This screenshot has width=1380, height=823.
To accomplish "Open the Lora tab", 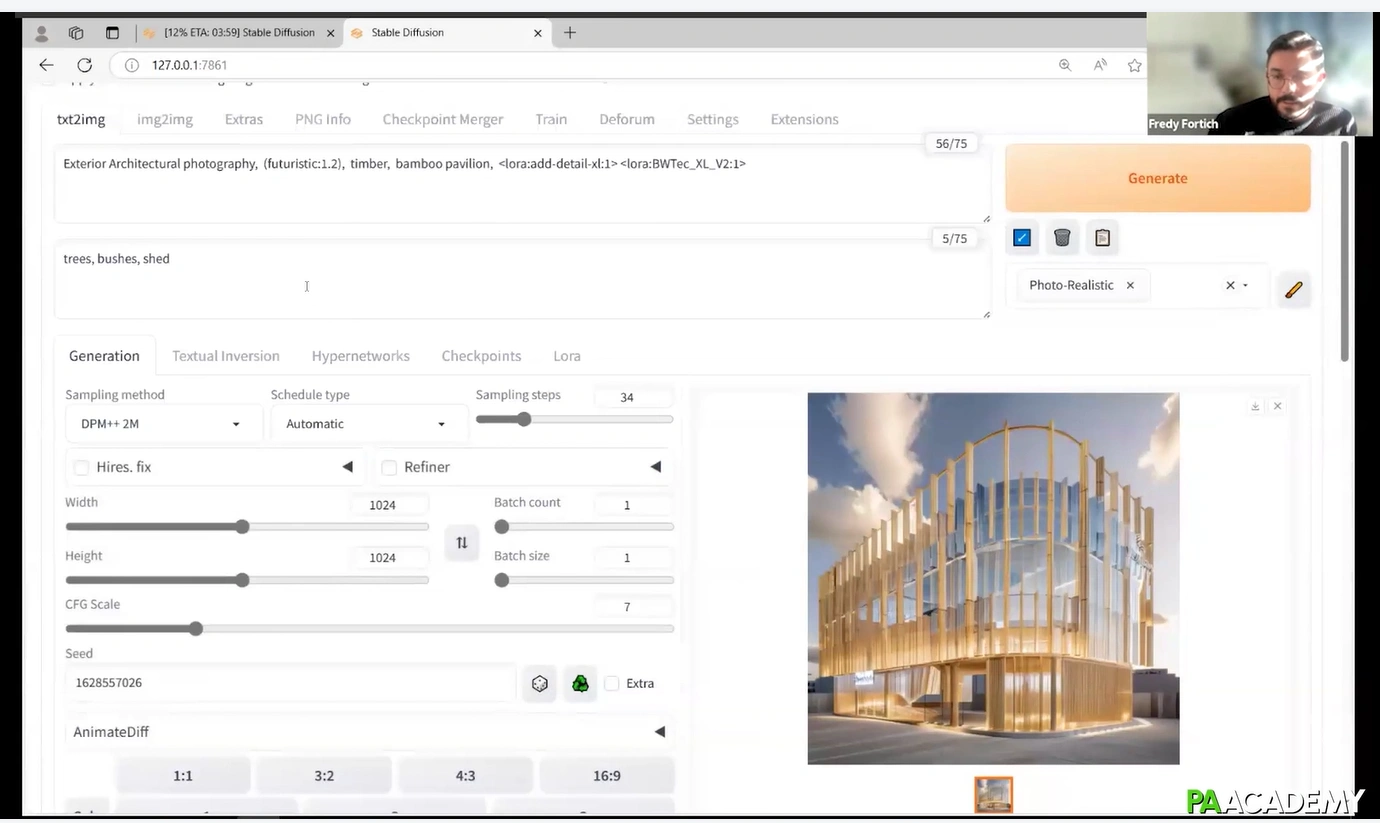I will pos(566,356).
